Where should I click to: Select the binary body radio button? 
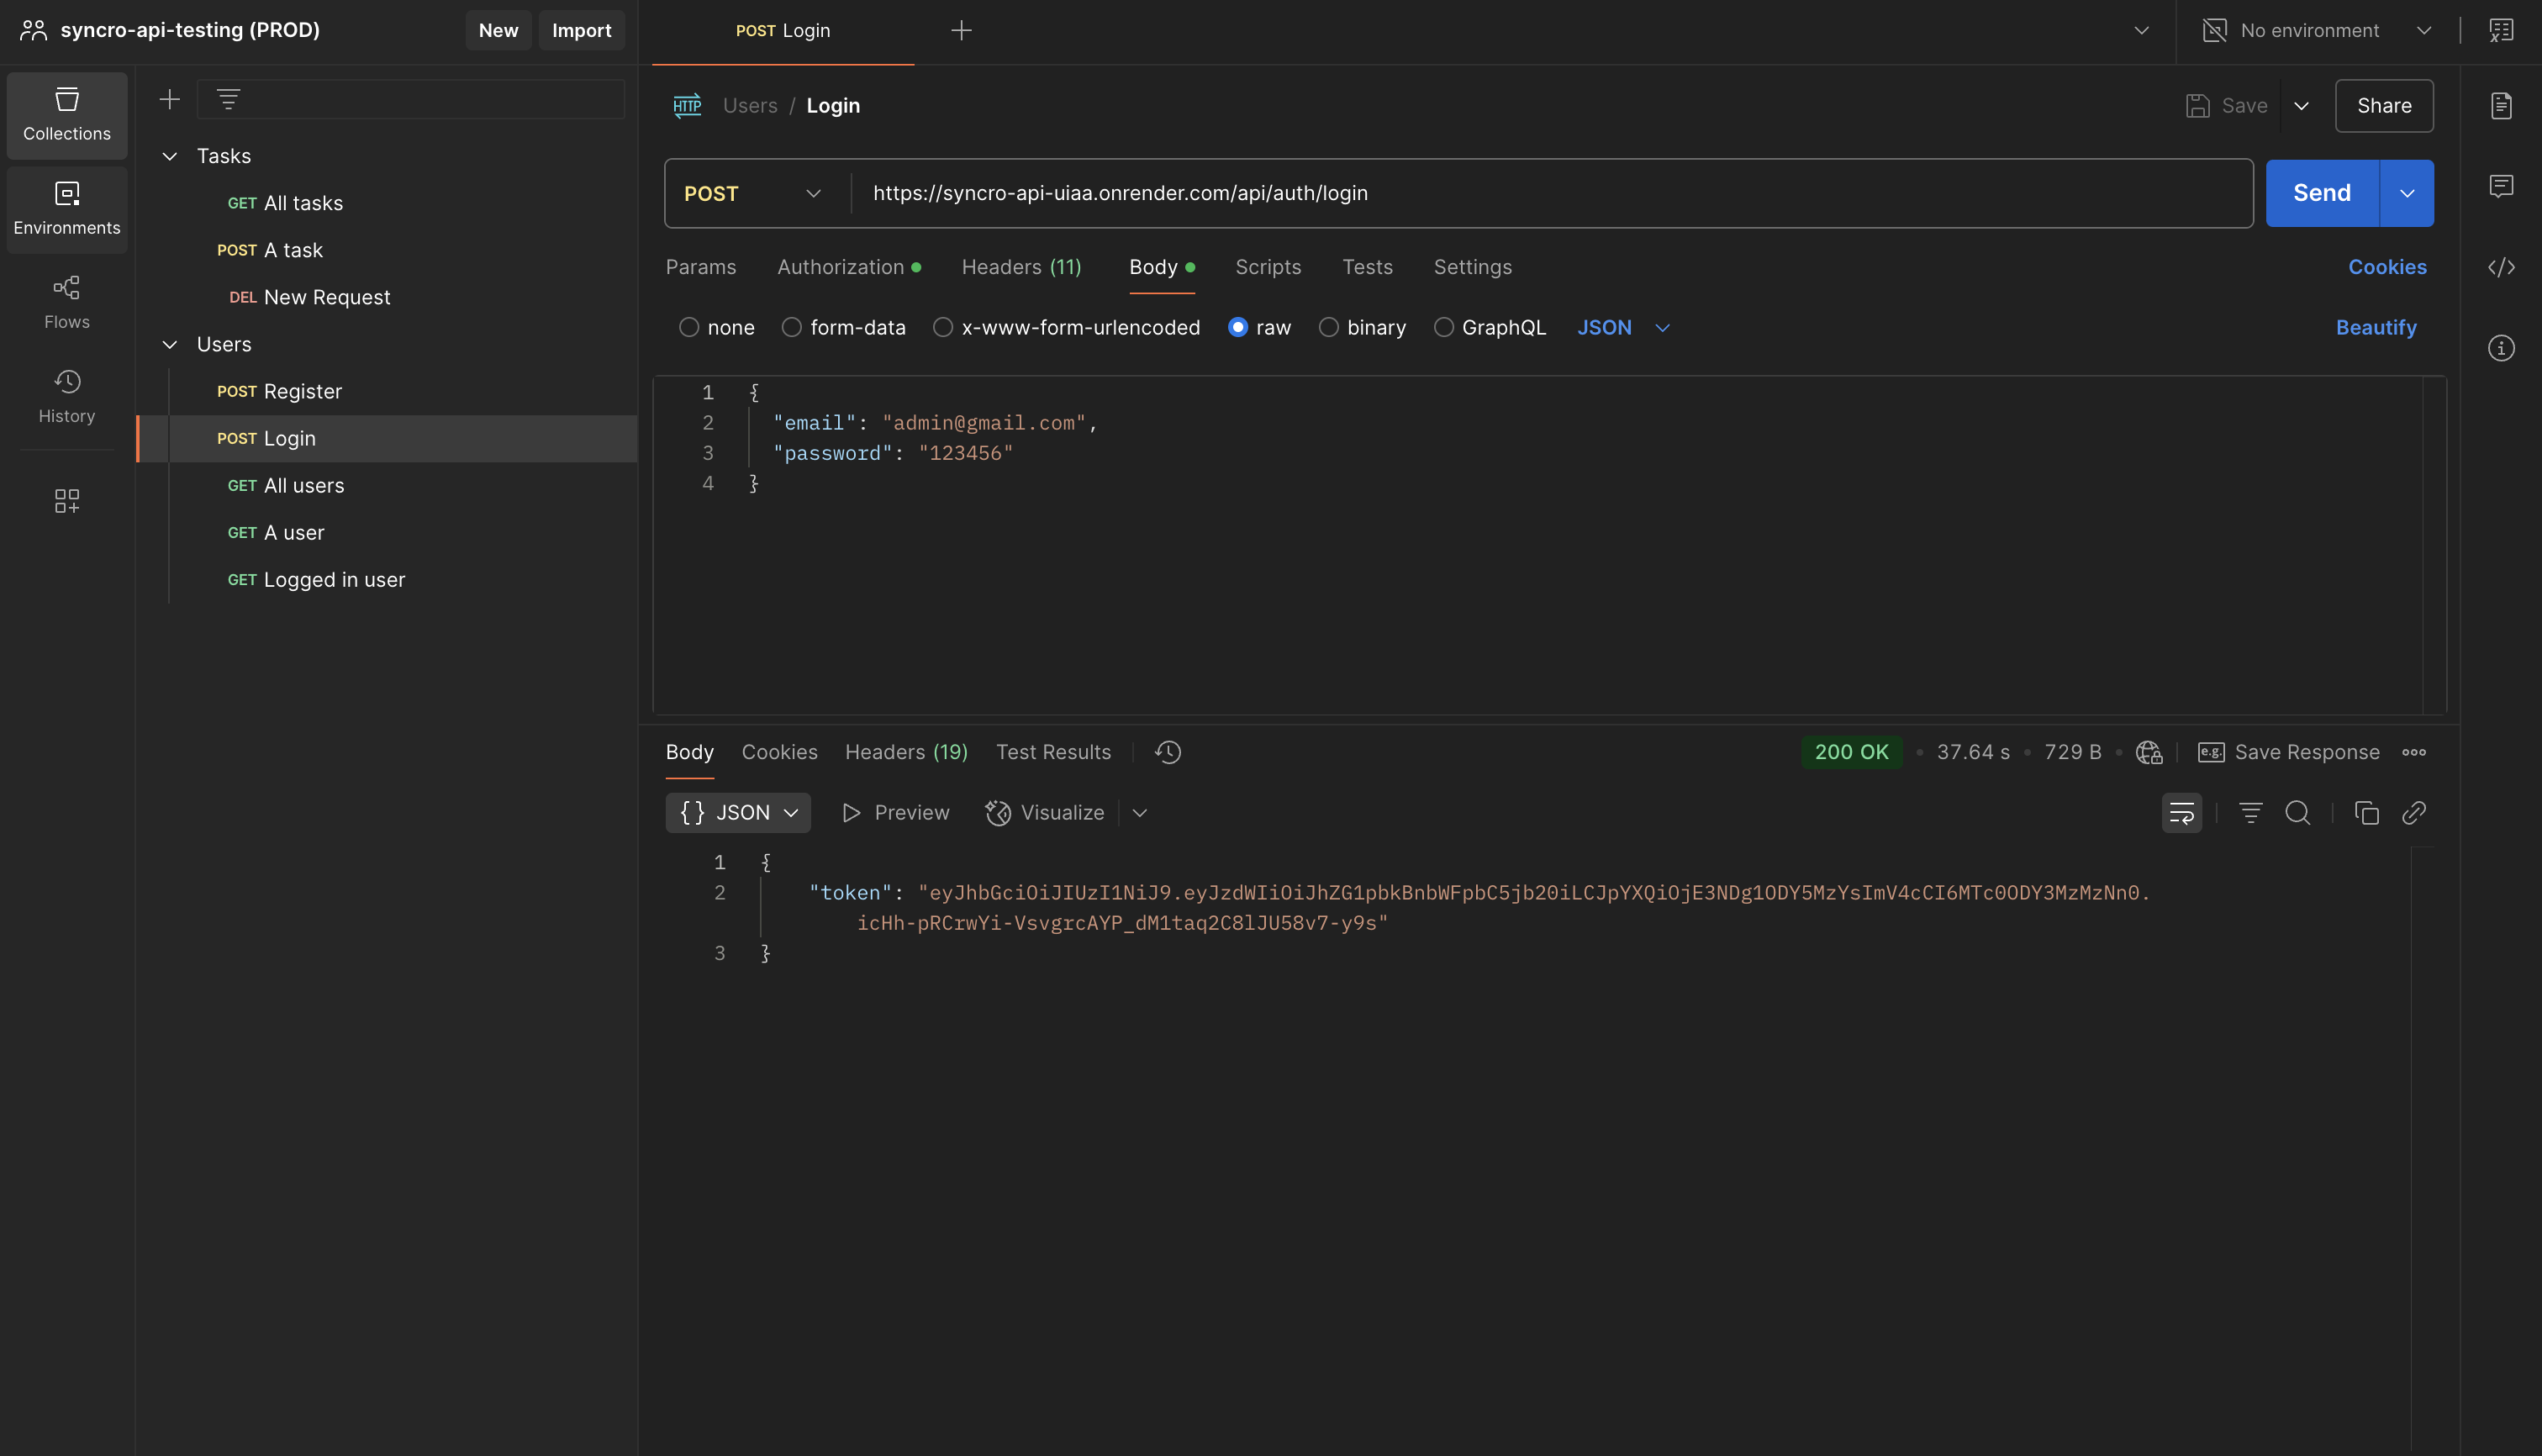(x=1329, y=327)
